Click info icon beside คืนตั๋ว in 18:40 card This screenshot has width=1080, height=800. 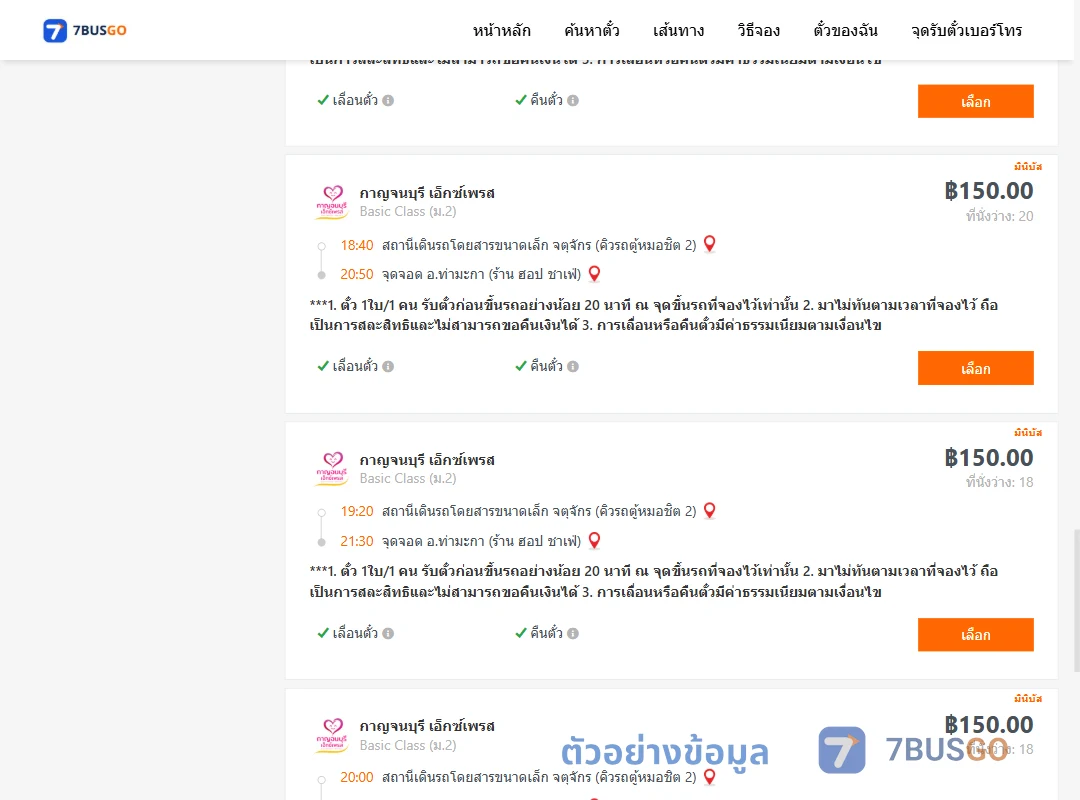[573, 367]
